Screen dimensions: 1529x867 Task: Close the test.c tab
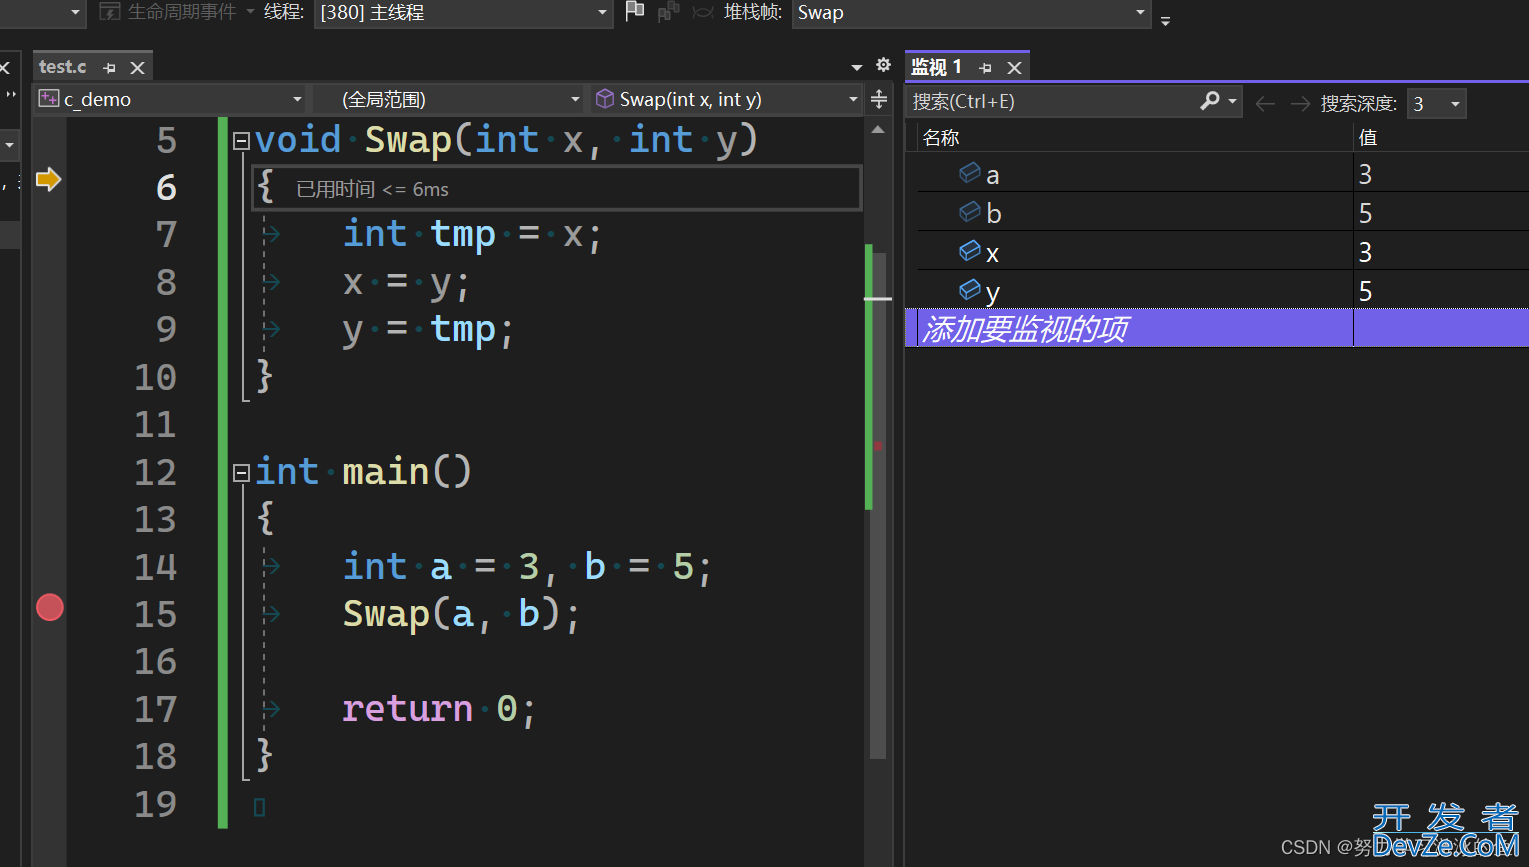tap(138, 68)
